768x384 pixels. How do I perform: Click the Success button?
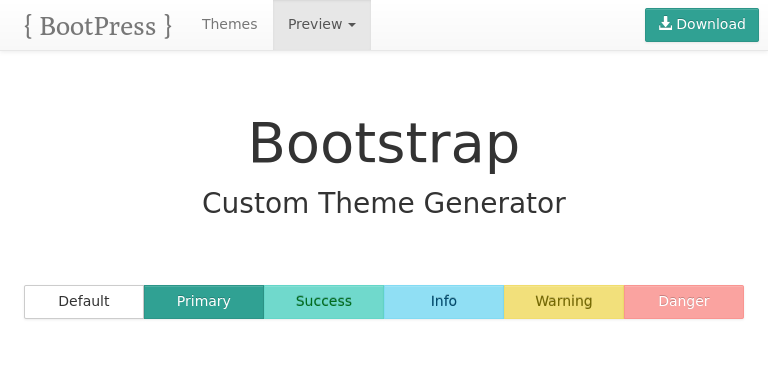[324, 302]
